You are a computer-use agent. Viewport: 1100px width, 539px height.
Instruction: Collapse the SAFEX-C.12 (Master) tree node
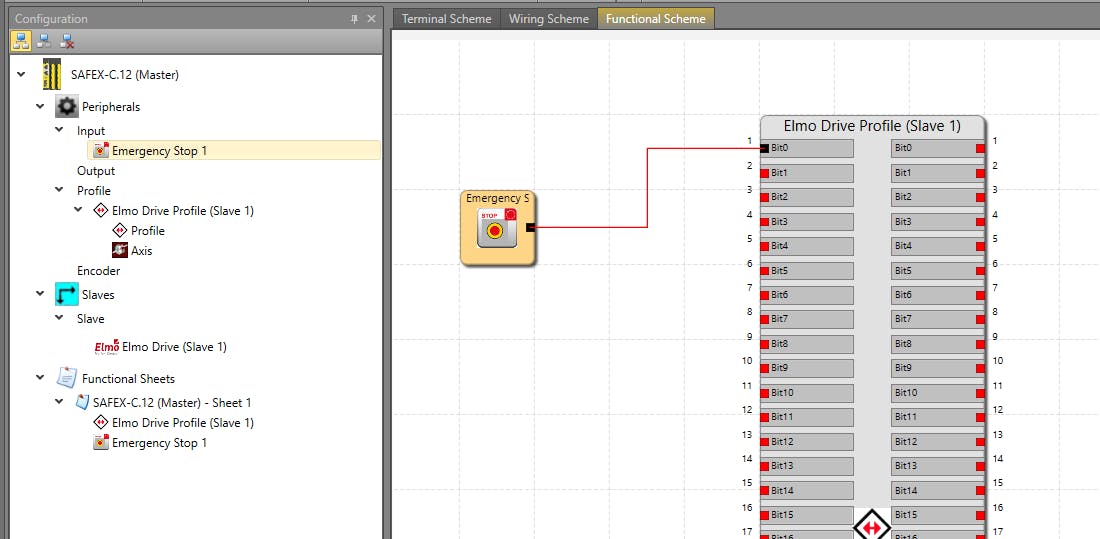coord(22,75)
